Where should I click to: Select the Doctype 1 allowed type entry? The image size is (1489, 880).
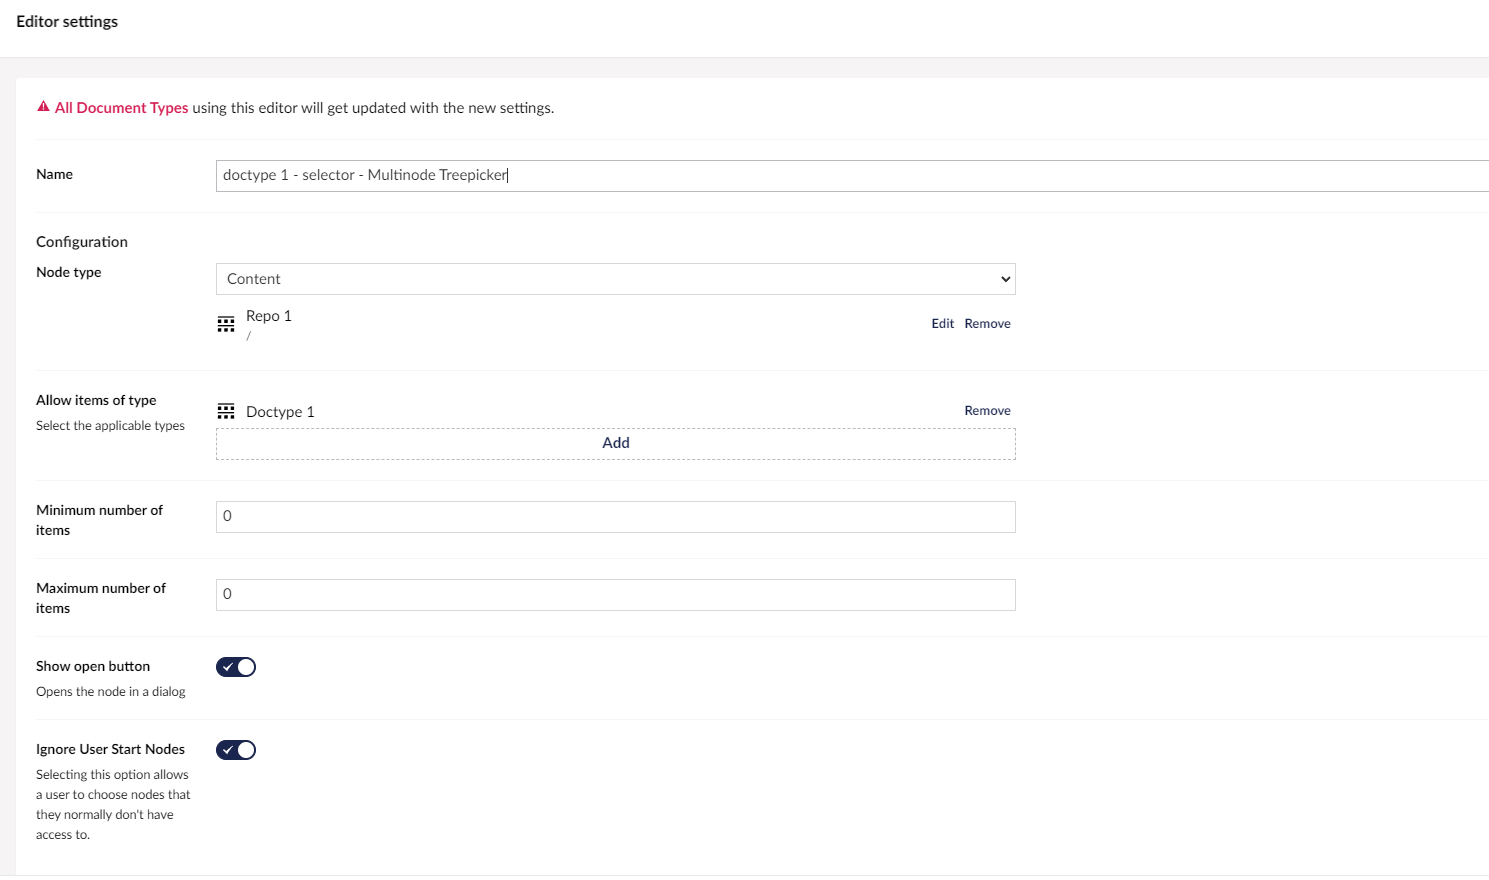point(280,411)
